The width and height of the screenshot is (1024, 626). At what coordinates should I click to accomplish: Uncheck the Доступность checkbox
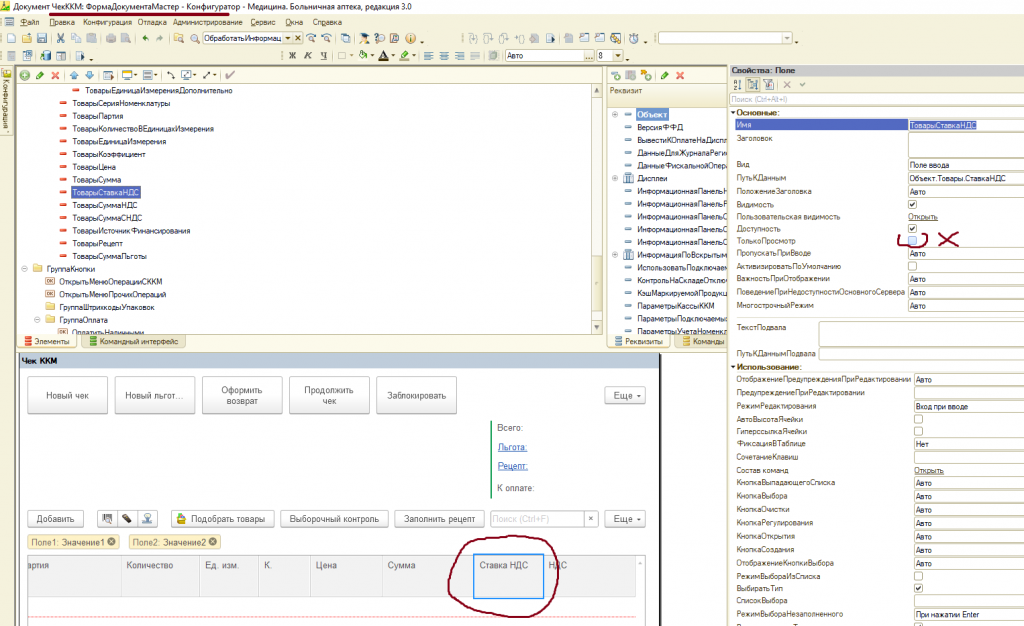tap(912, 228)
